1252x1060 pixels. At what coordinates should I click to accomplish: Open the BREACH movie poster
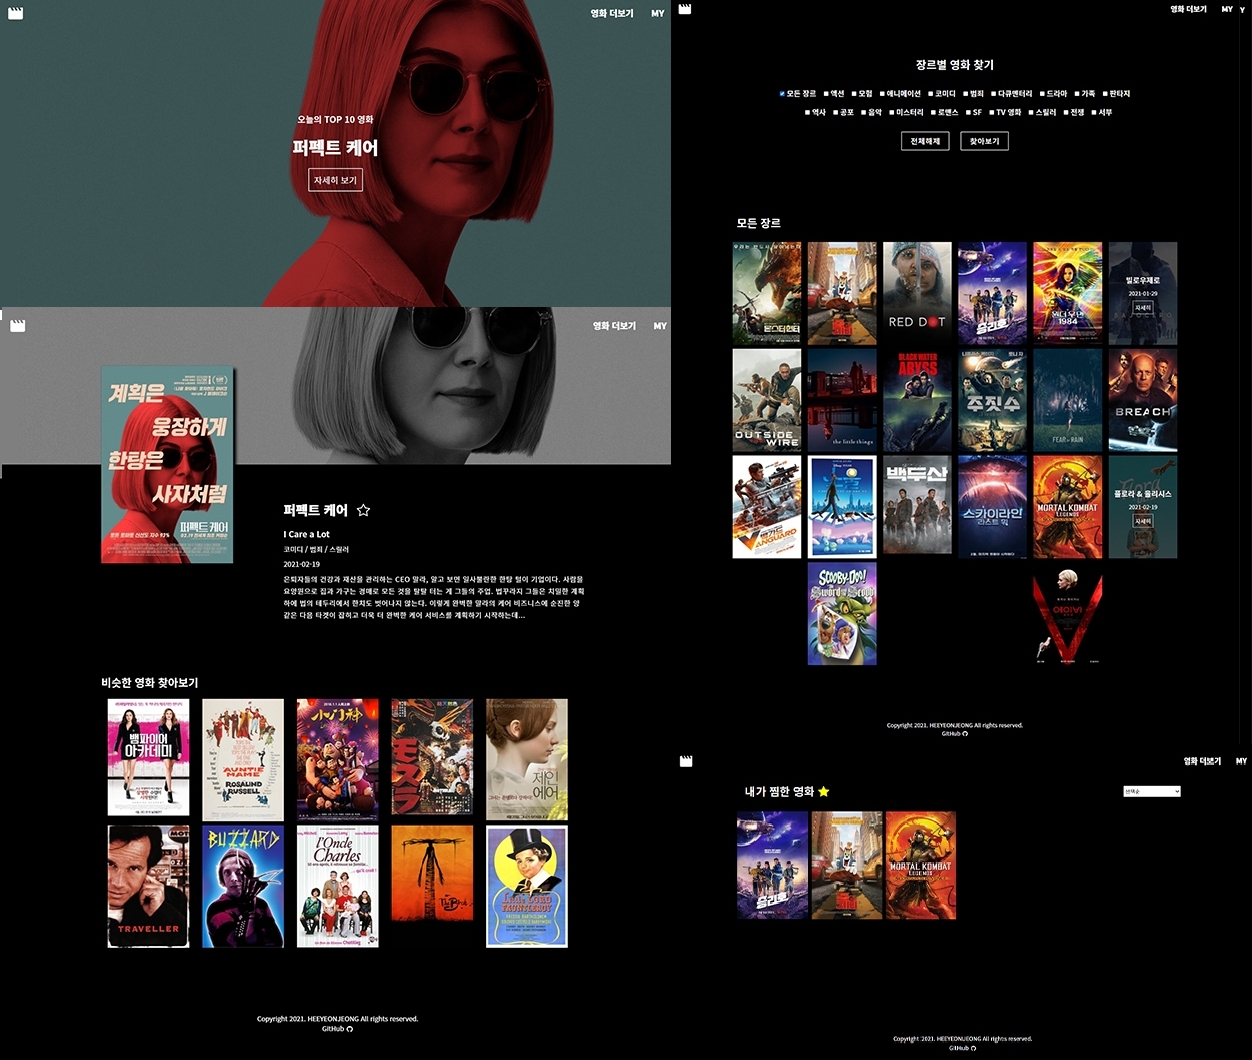[1142, 400]
